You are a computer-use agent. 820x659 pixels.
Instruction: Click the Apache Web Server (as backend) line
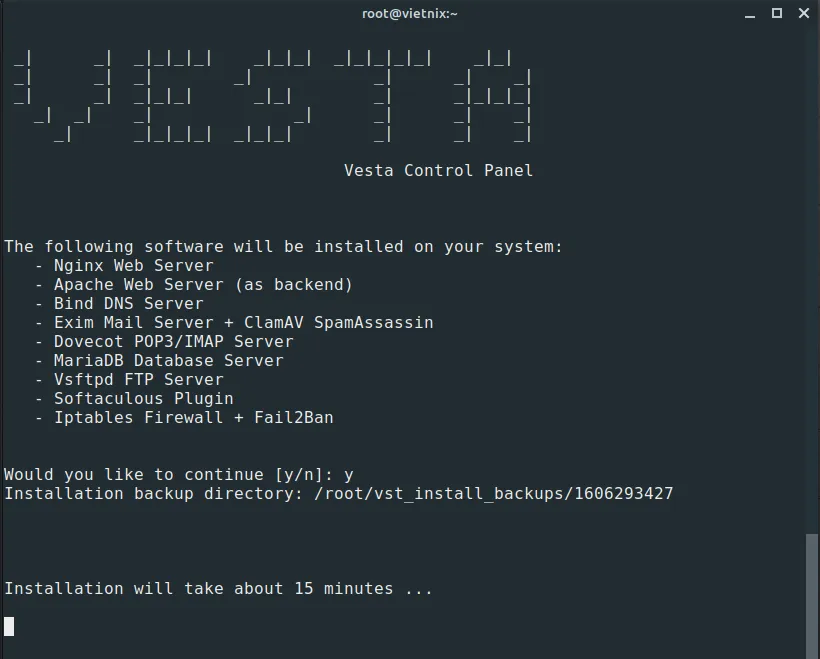[194, 285]
